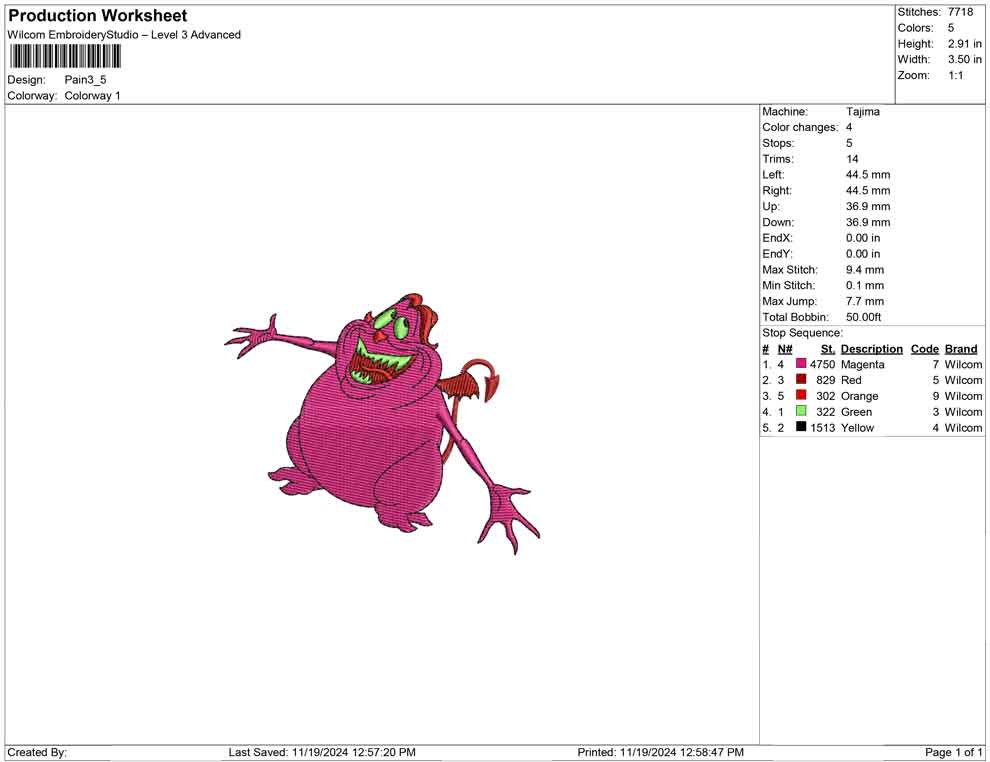Screen dimensions: 990x762
Task: Click the pink devil embroidery design
Action: pos(382,423)
